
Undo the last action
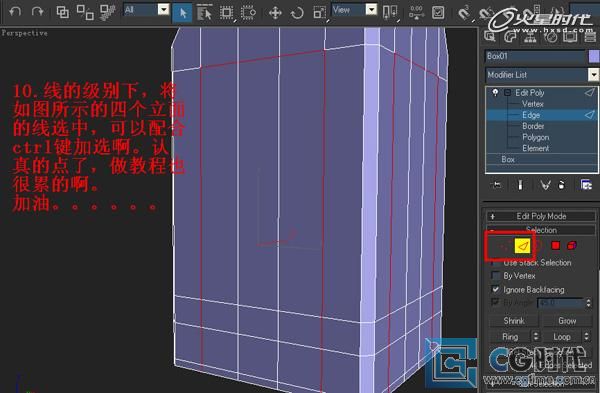[x=15, y=12]
